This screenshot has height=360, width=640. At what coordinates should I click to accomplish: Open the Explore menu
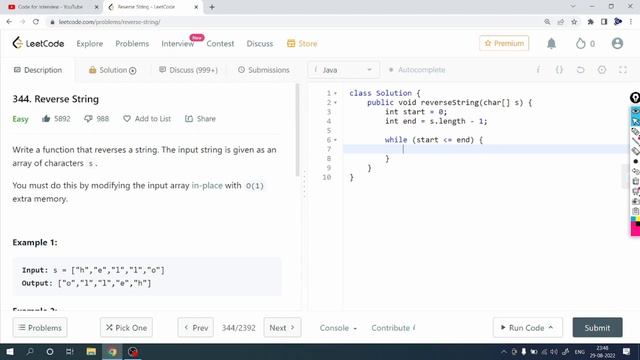[90, 43]
